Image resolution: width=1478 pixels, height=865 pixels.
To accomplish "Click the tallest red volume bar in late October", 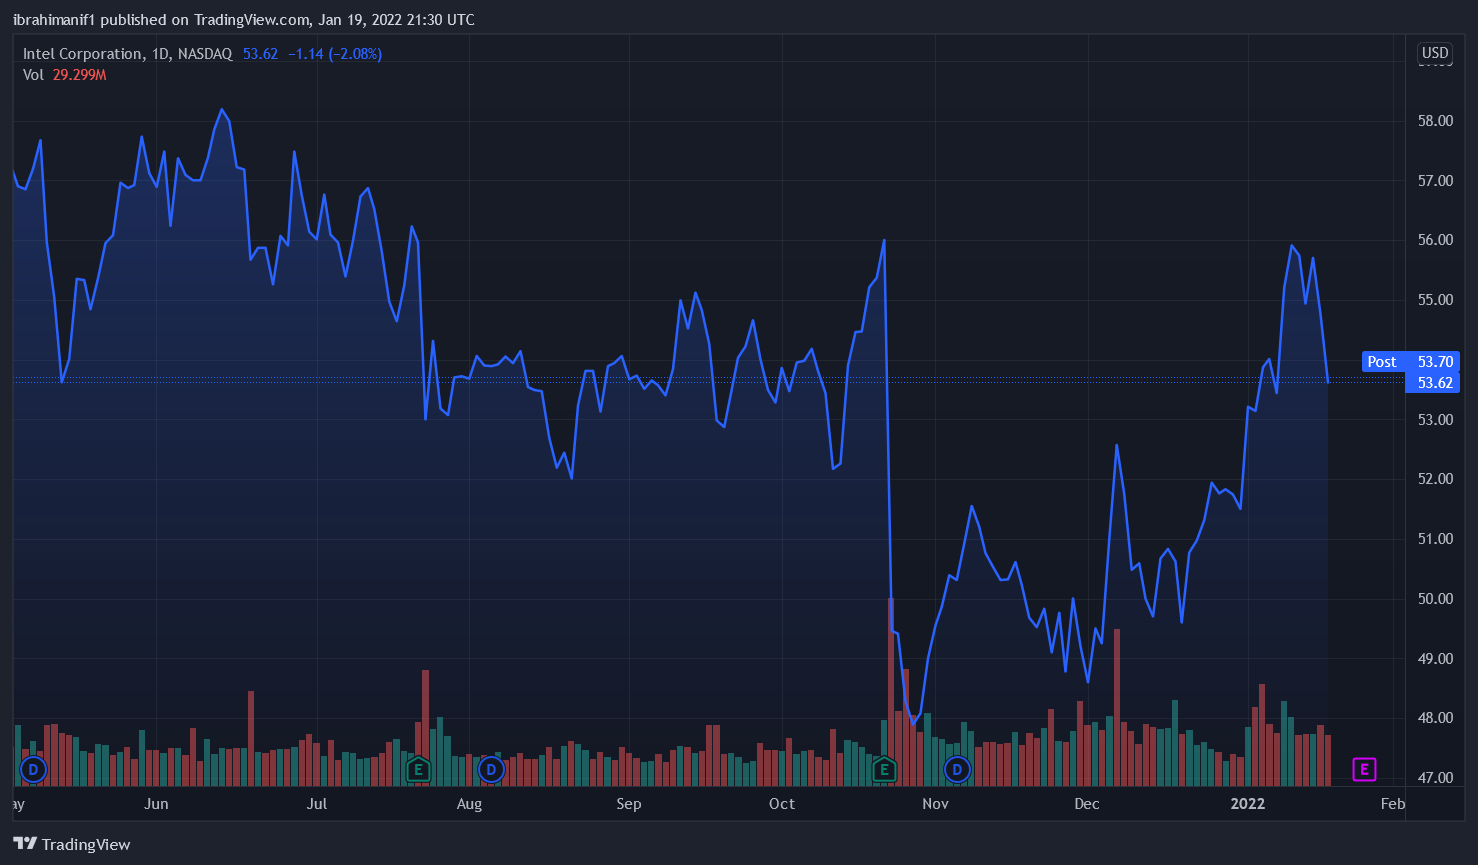I will click(890, 690).
